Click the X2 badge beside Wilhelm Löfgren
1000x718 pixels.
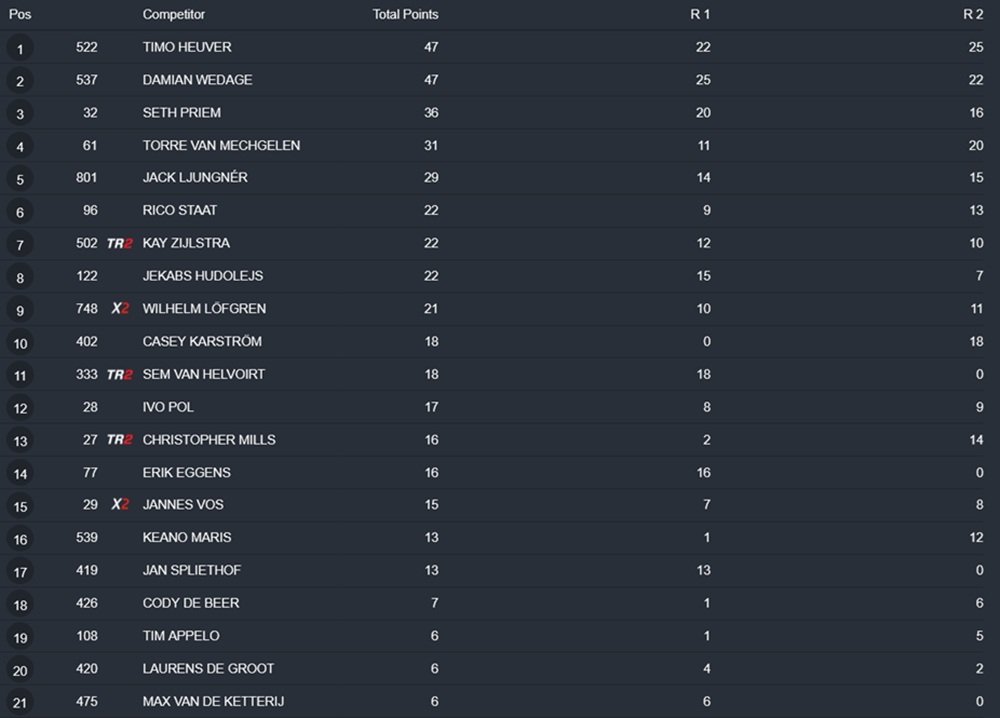[120, 309]
